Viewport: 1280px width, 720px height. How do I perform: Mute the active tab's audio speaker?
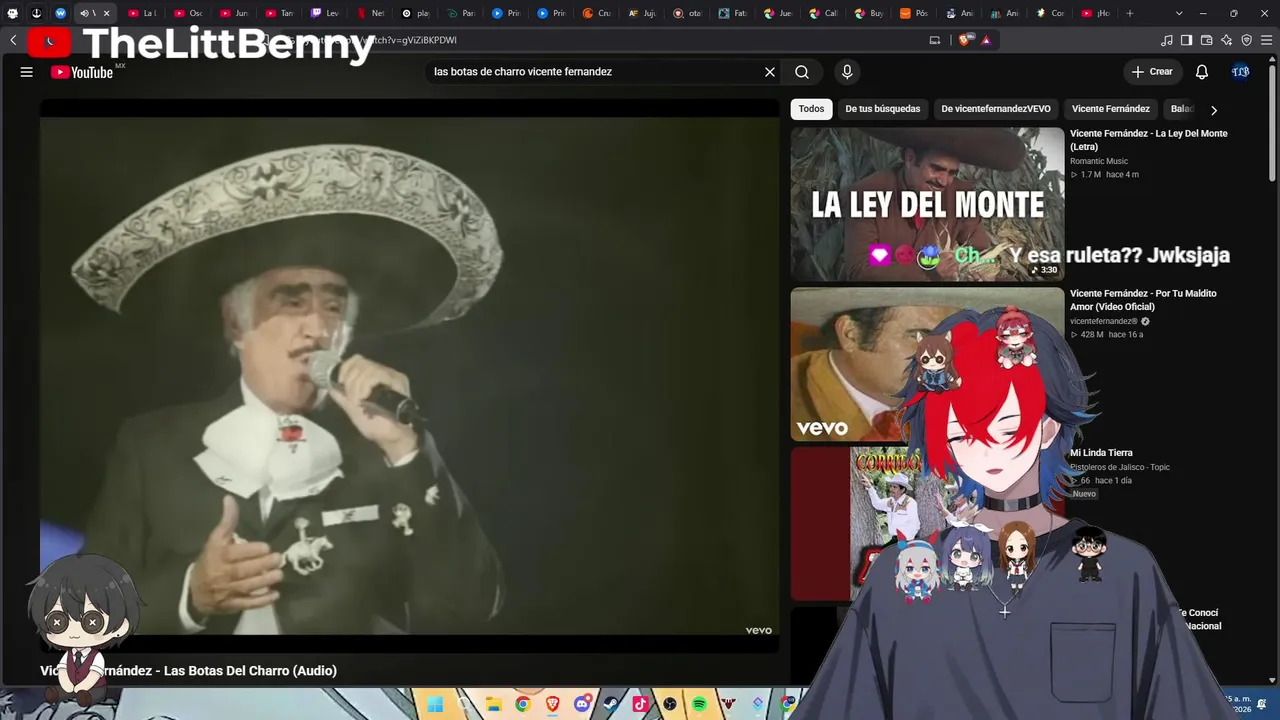click(84, 13)
